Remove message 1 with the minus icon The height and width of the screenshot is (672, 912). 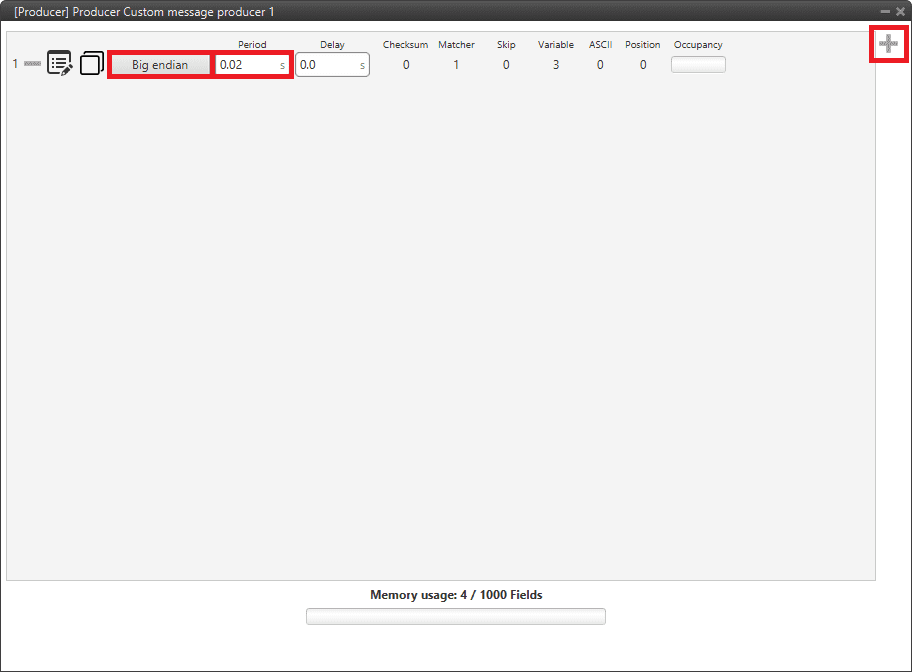pos(32,64)
